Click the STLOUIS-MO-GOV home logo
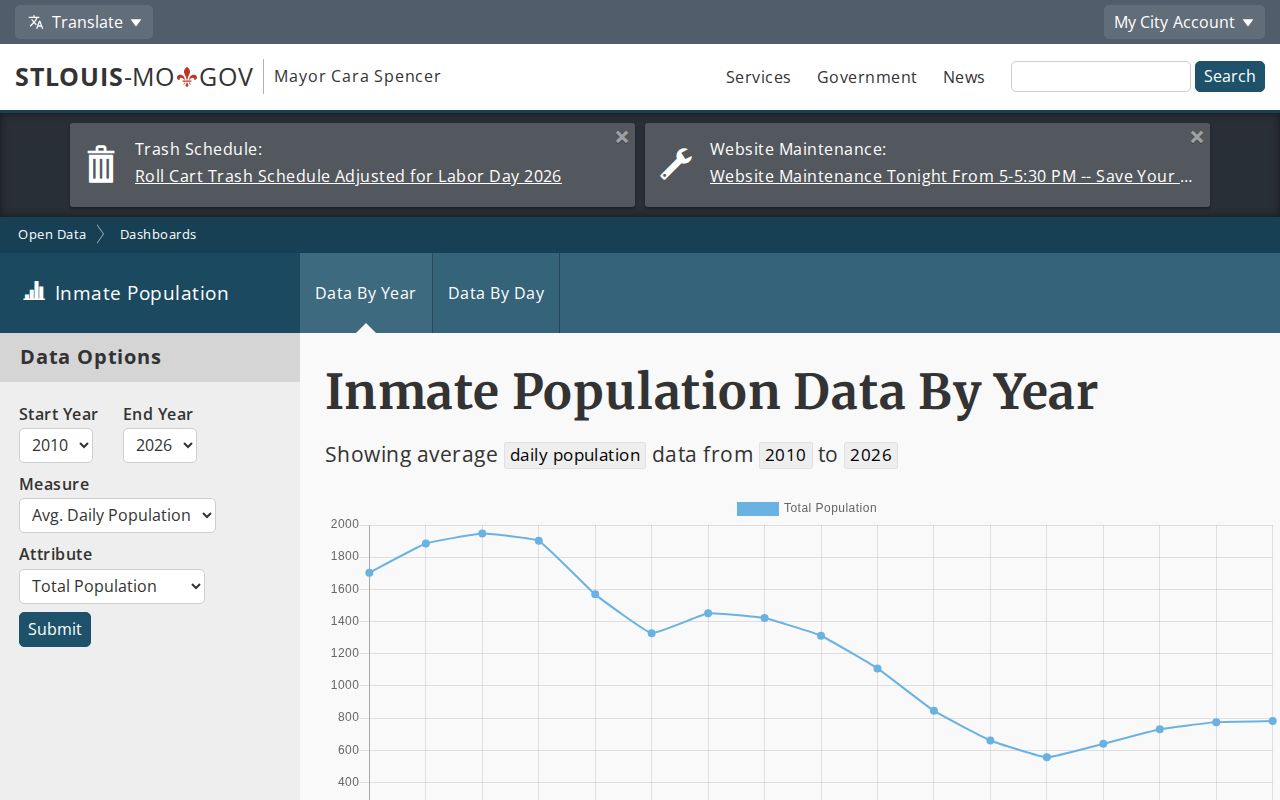Image resolution: width=1280 pixels, height=800 pixels. click(134, 77)
